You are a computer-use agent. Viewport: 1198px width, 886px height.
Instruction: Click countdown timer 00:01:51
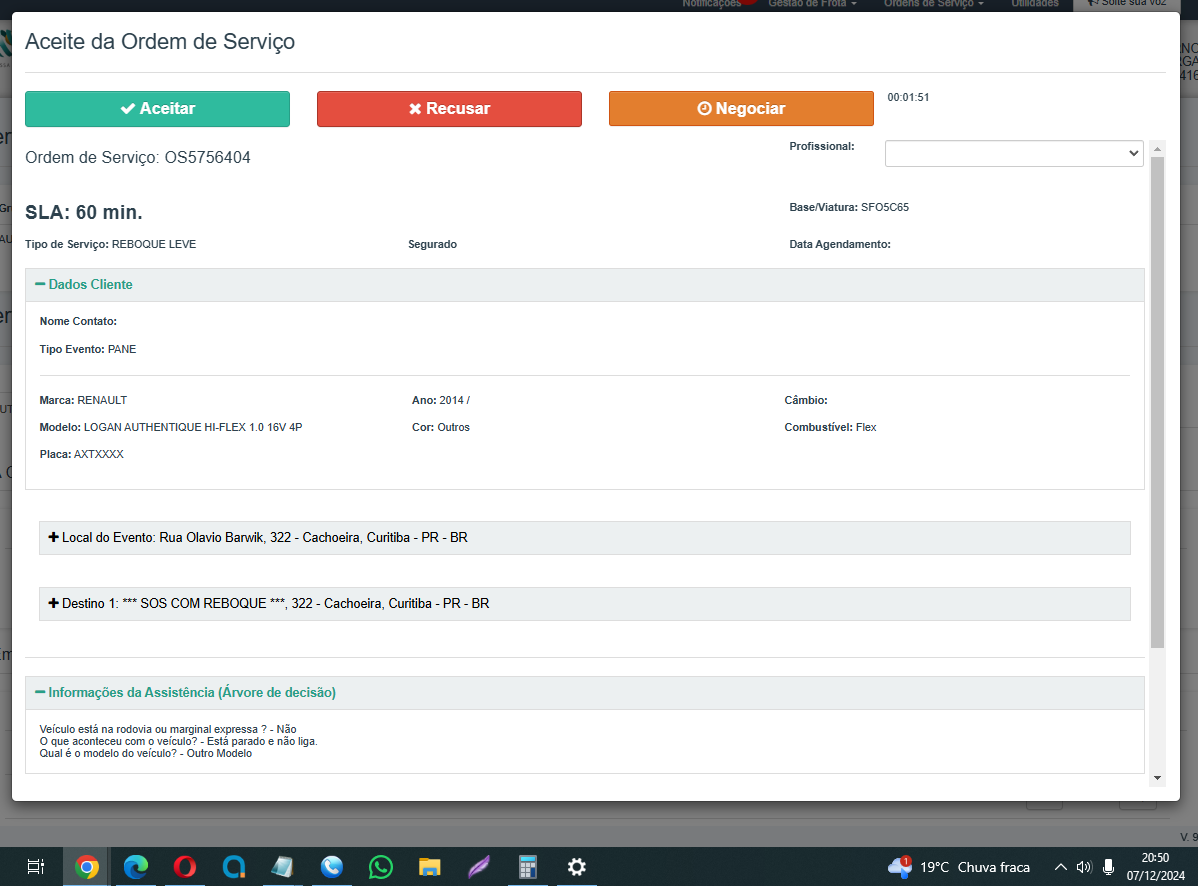click(908, 97)
